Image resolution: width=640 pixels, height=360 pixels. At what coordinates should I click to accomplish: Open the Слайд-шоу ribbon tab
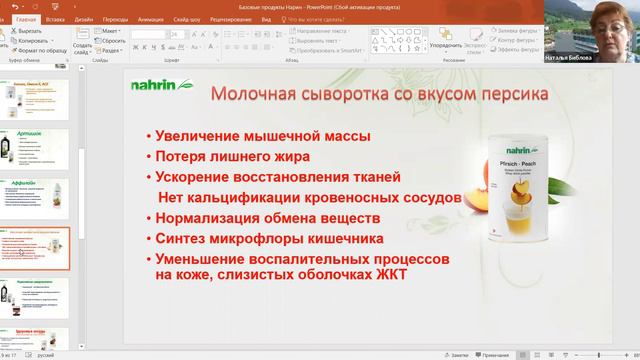click(187, 19)
